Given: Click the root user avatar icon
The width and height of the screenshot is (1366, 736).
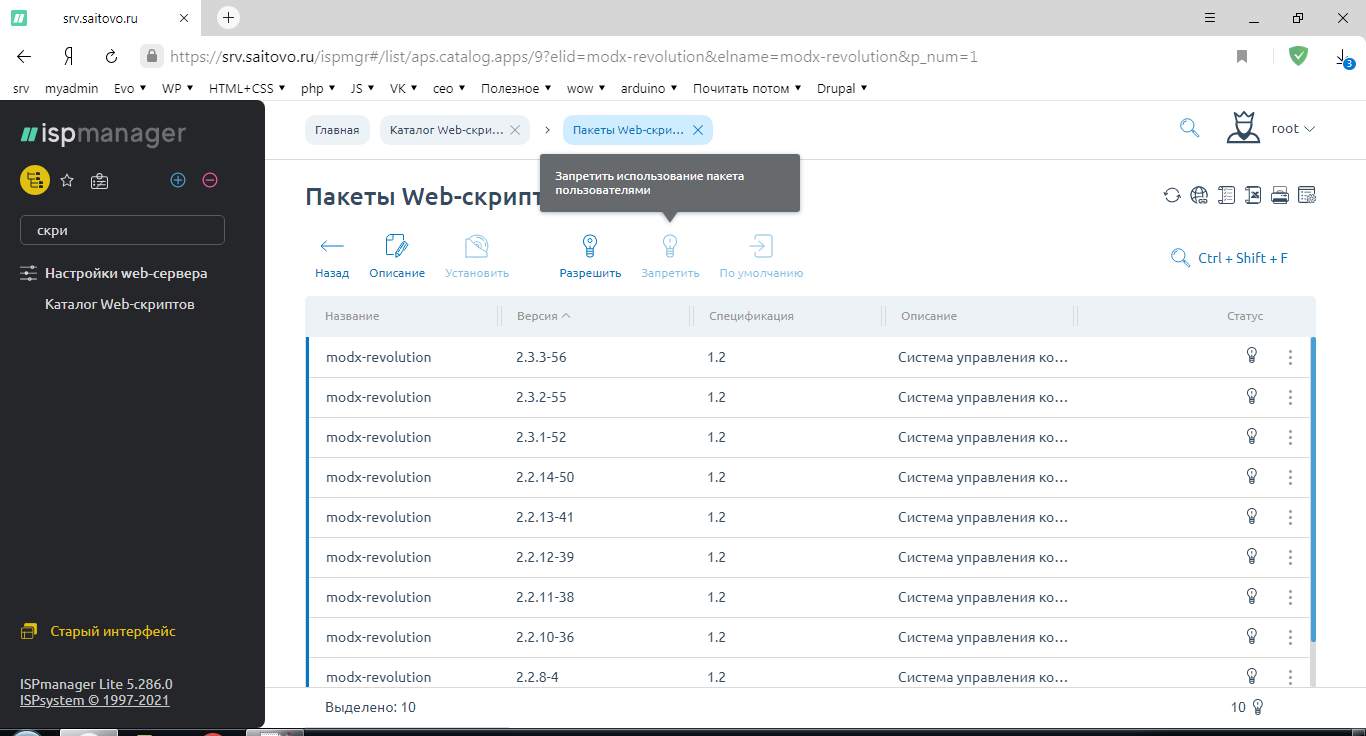Looking at the screenshot, I should (1243, 128).
